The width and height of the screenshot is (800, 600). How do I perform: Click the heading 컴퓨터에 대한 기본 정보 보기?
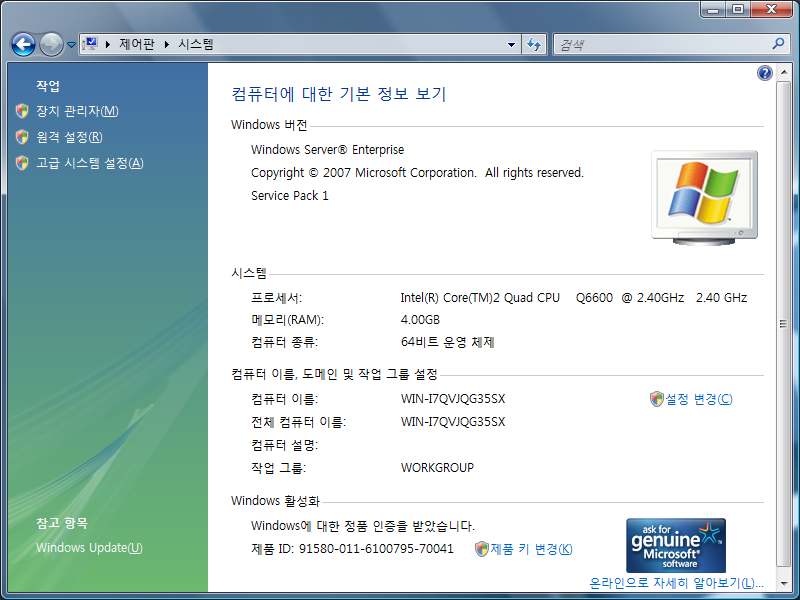339,94
